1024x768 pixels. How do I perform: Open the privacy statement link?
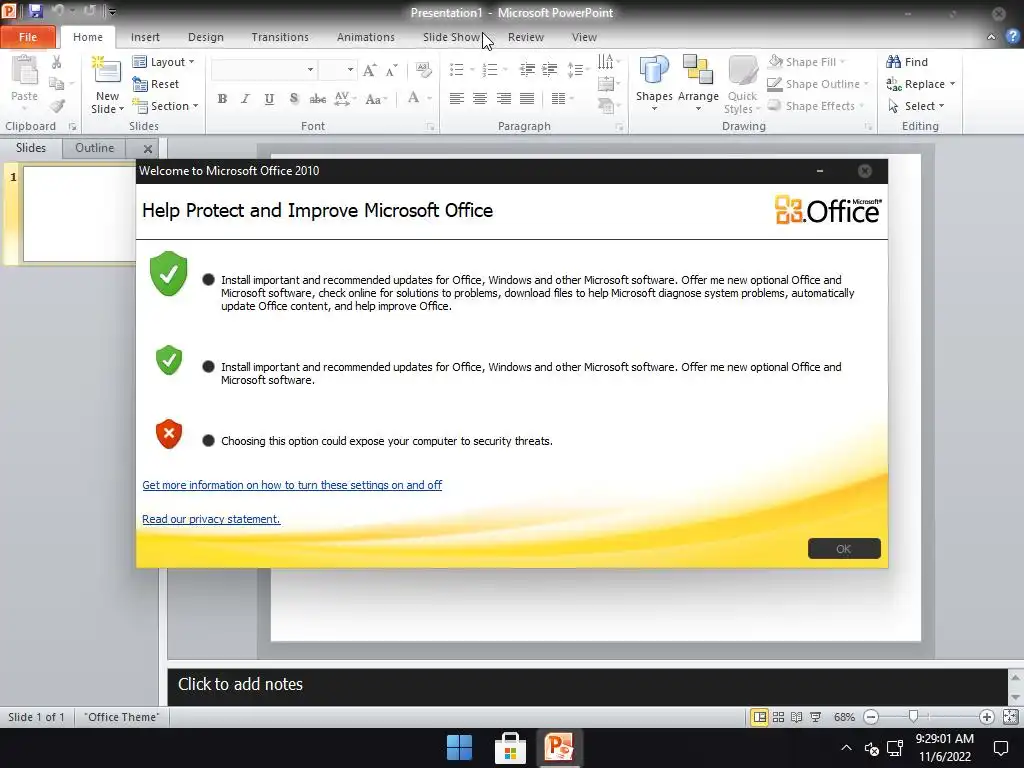point(211,519)
